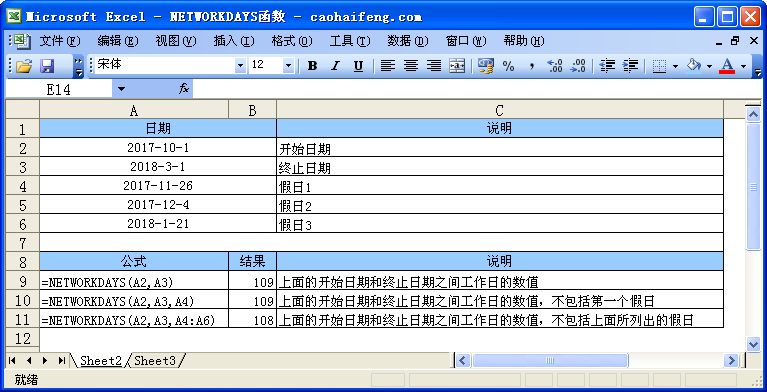Open the Insert Function fx button
The width and height of the screenshot is (767, 392).
click(x=184, y=90)
